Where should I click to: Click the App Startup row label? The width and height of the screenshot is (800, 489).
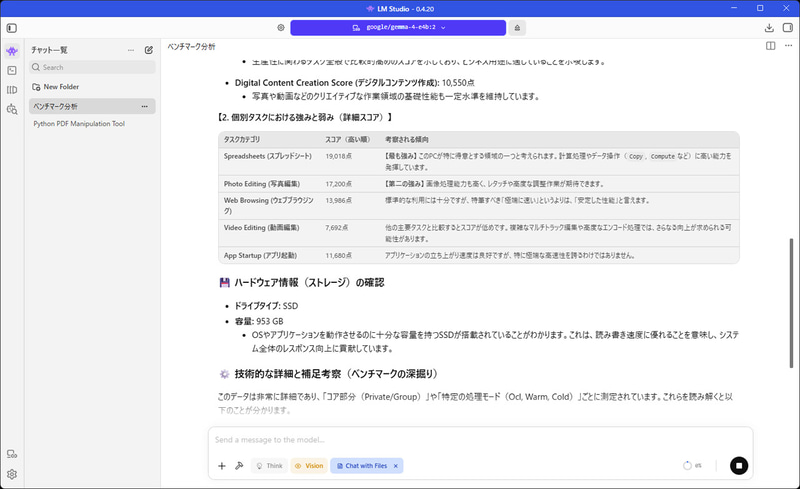coord(260,255)
